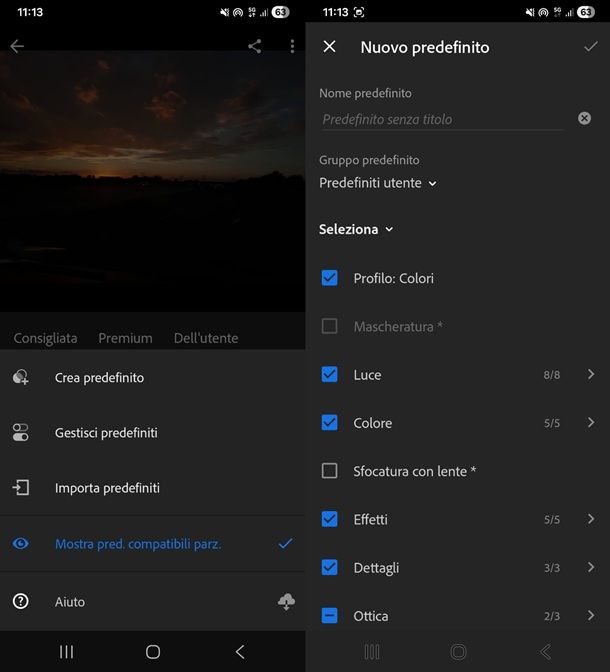Confirm new preset with checkmark icon
This screenshot has width=610, height=672.
tap(590, 47)
